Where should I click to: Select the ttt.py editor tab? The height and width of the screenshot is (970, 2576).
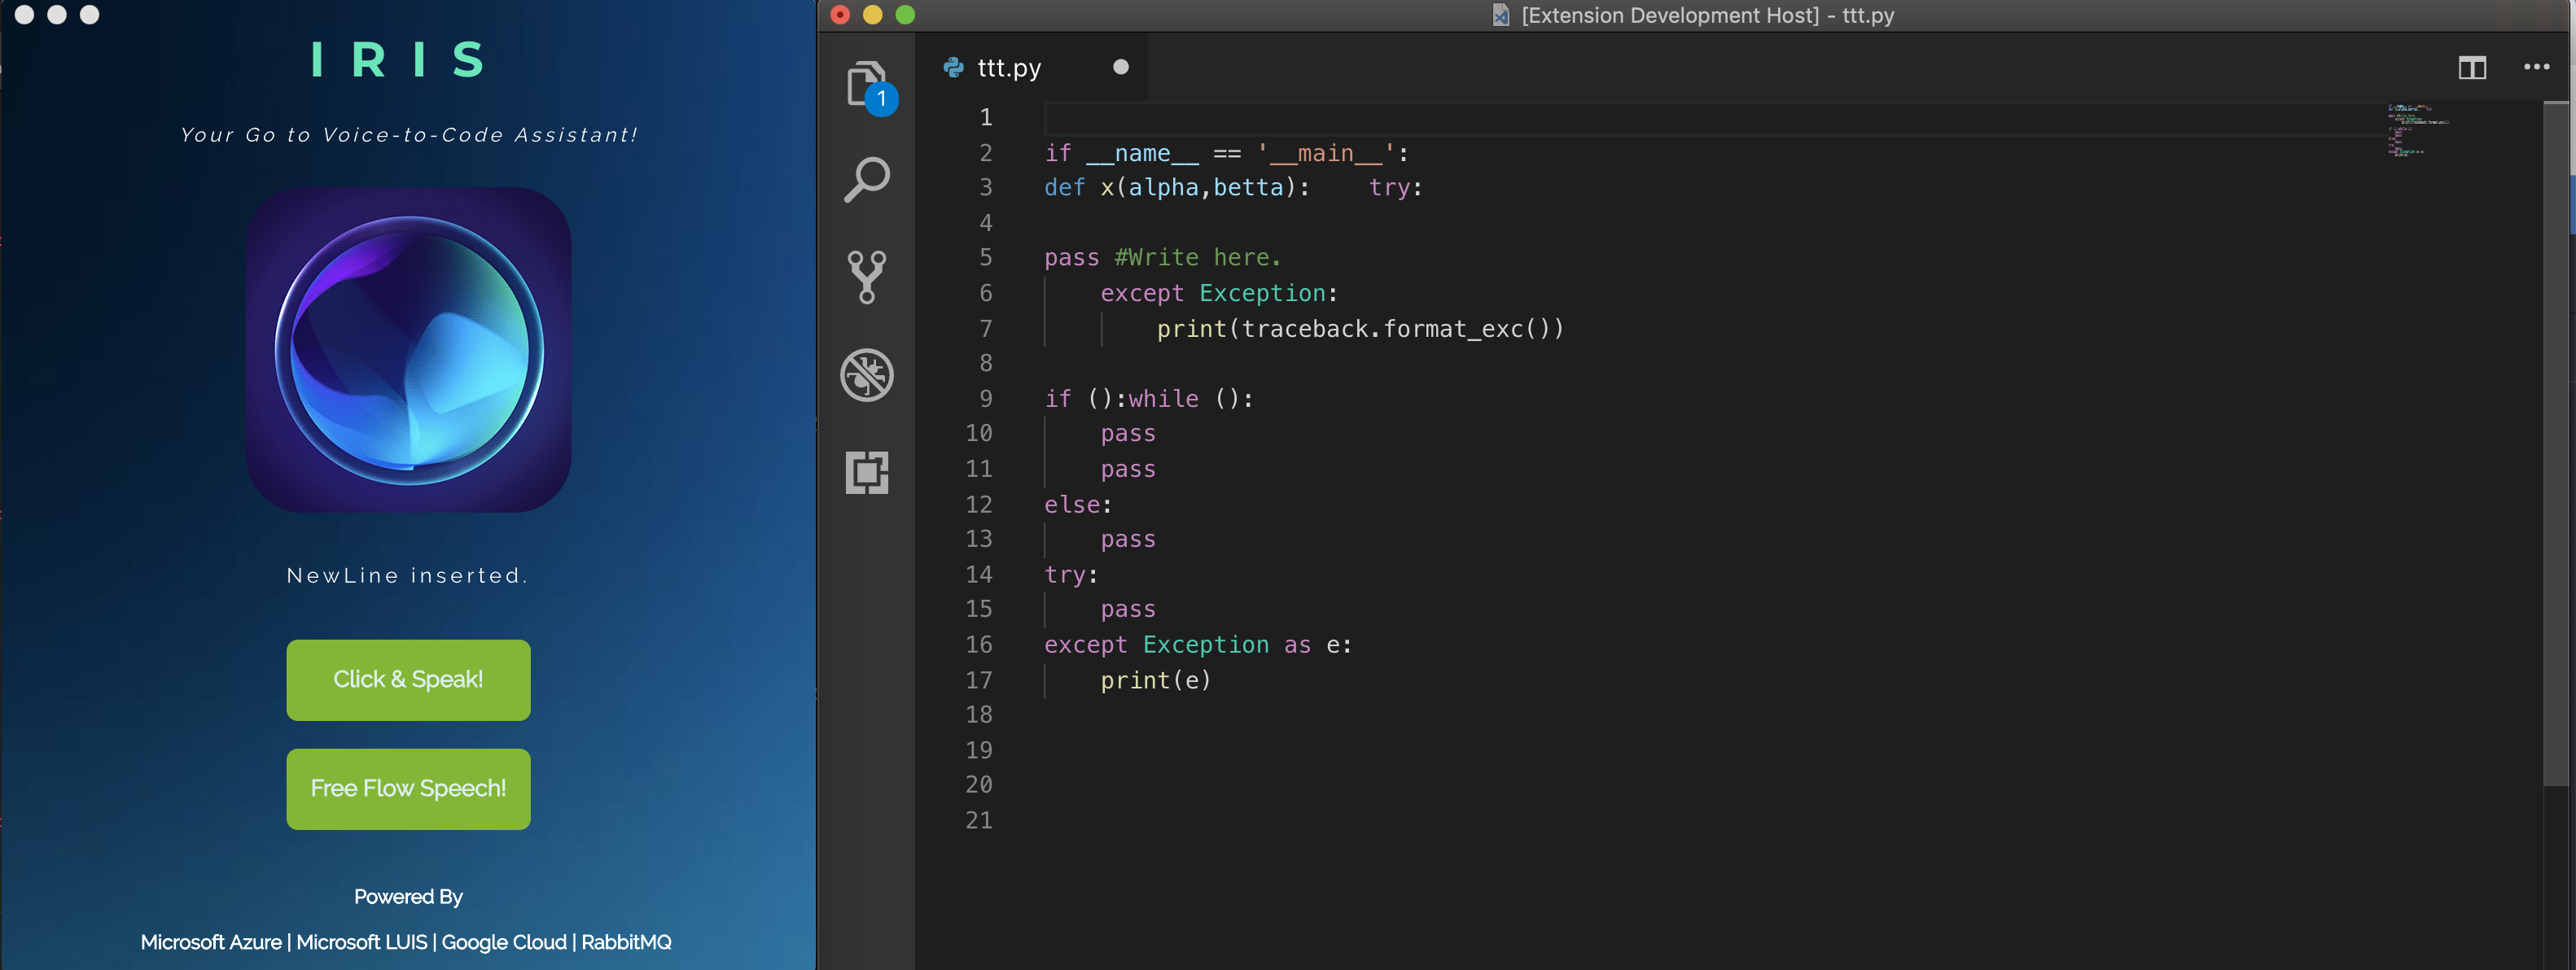click(x=1009, y=68)
